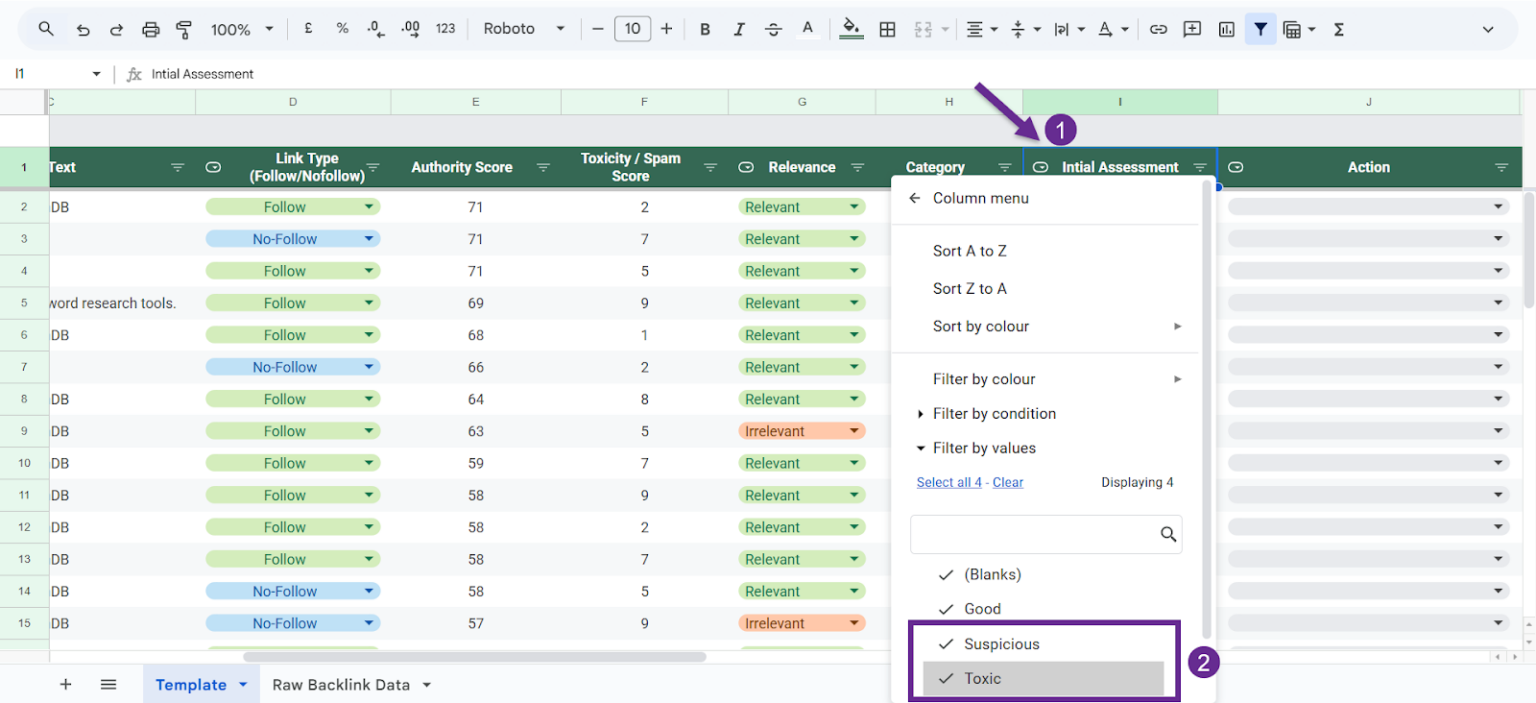Click the name box cell reference
Screen dimensions: 1536x703
coord(58,74)
